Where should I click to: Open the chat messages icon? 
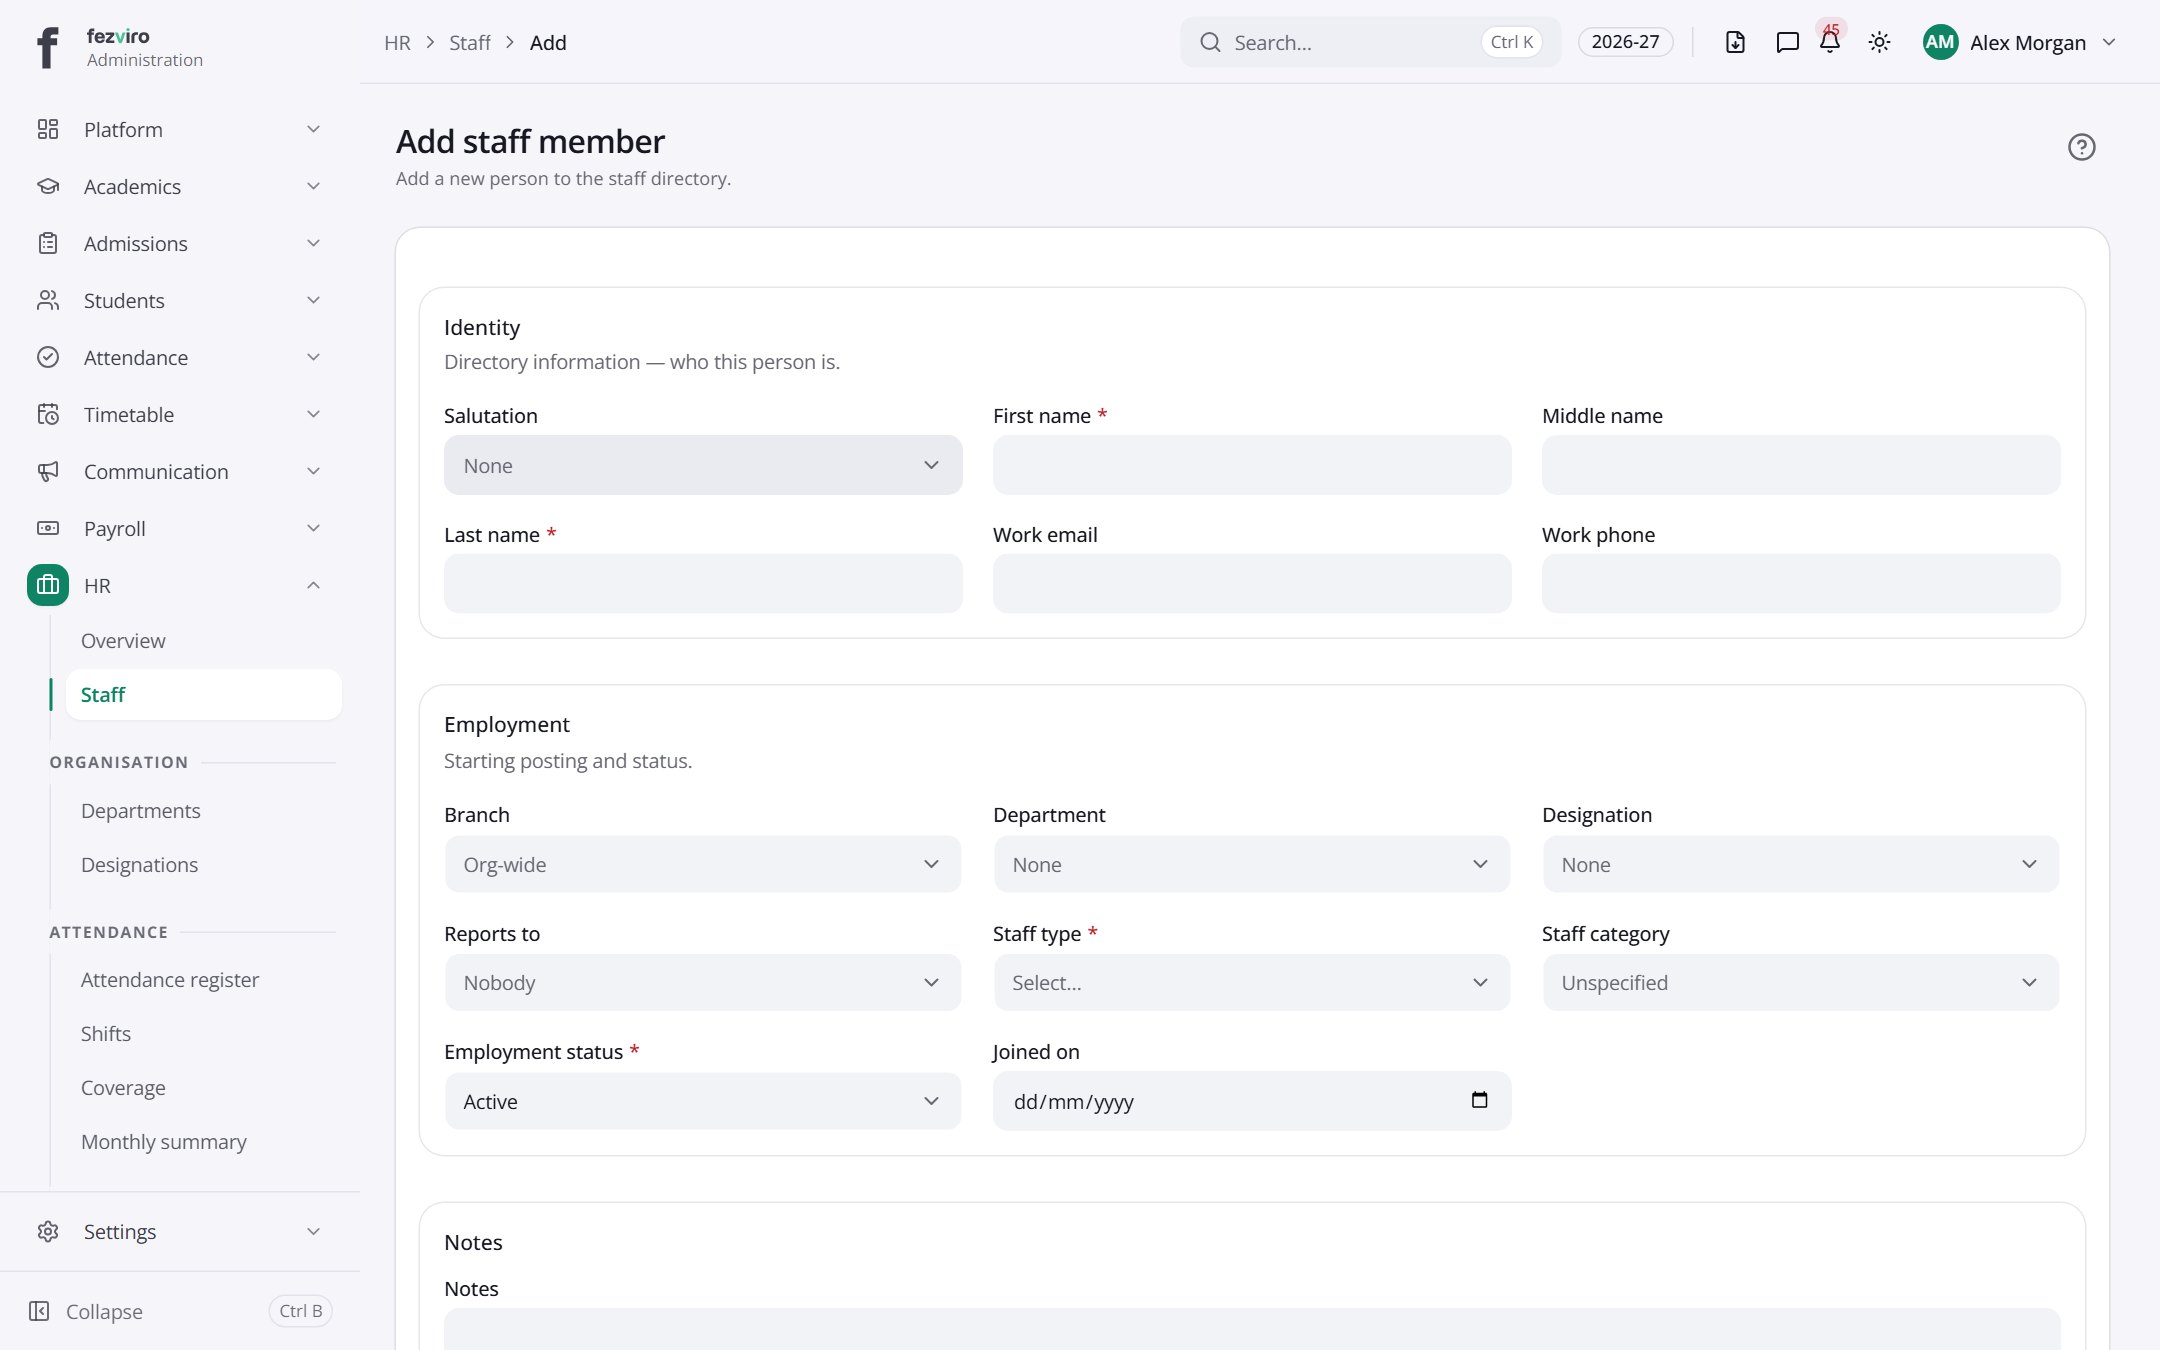pos(1787,42)
